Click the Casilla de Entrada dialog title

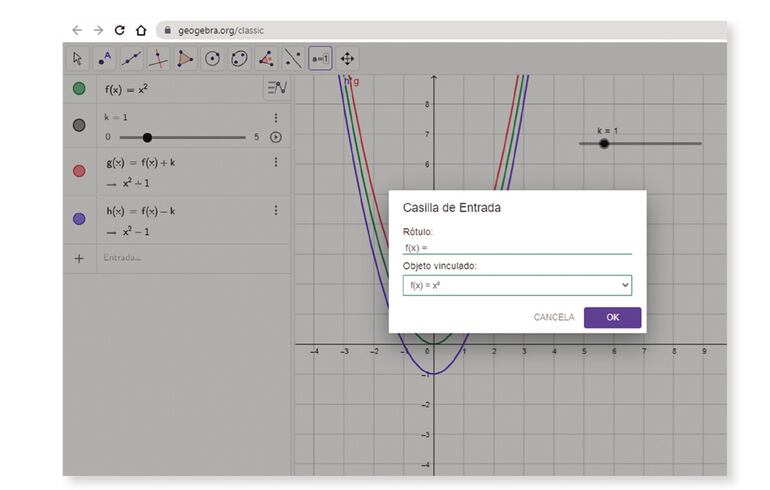[452, 208]
